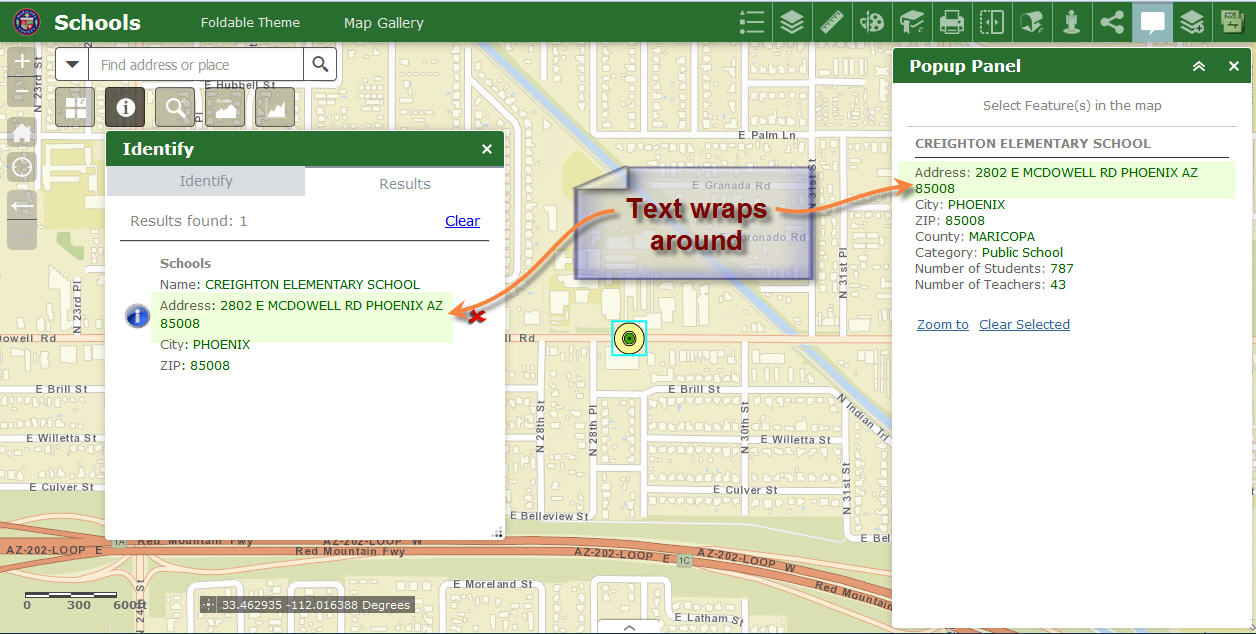Click the coordinates 33.462935 -112.016388 Degrees
This screenshot has height=634, width=1256.
316,605
